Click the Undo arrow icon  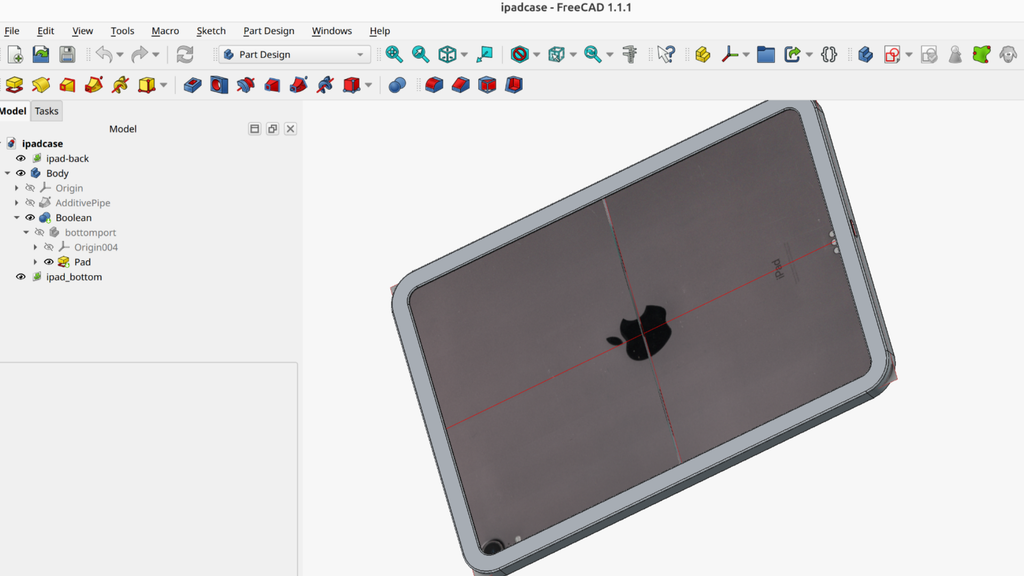pyautogui.click(x=104, y=54)
